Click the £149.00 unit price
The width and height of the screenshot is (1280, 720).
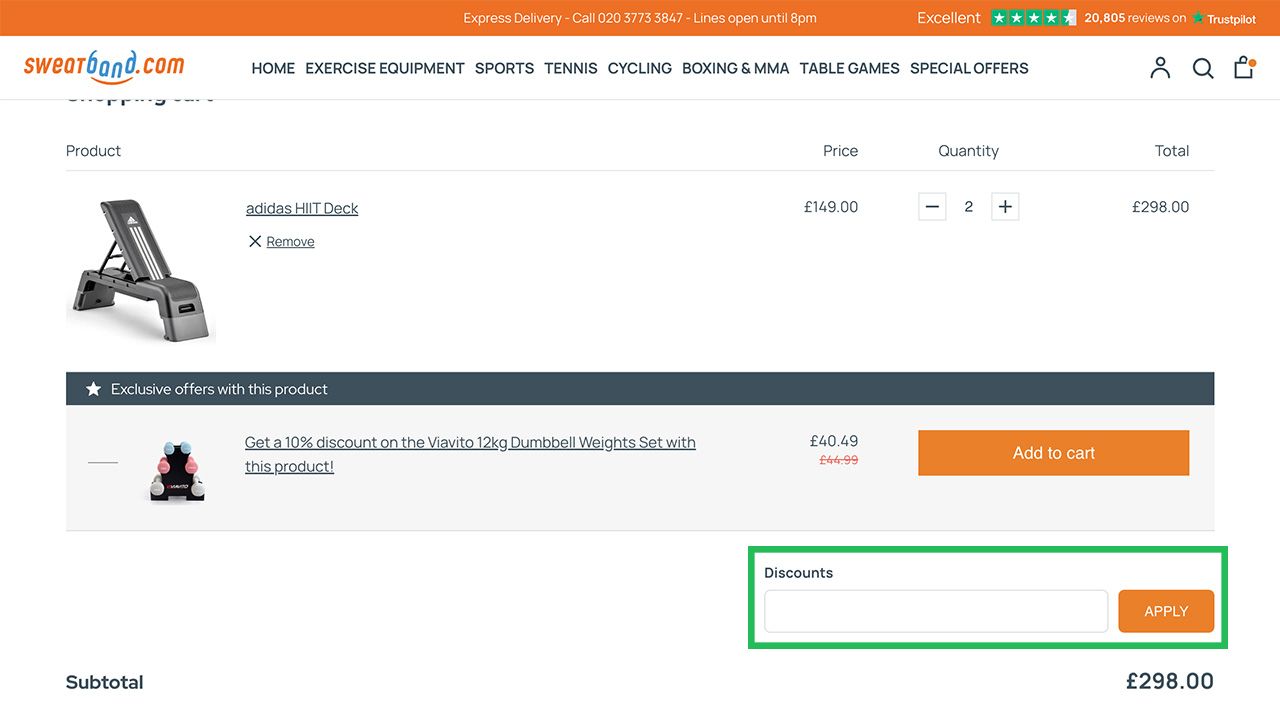coord(831,207)
